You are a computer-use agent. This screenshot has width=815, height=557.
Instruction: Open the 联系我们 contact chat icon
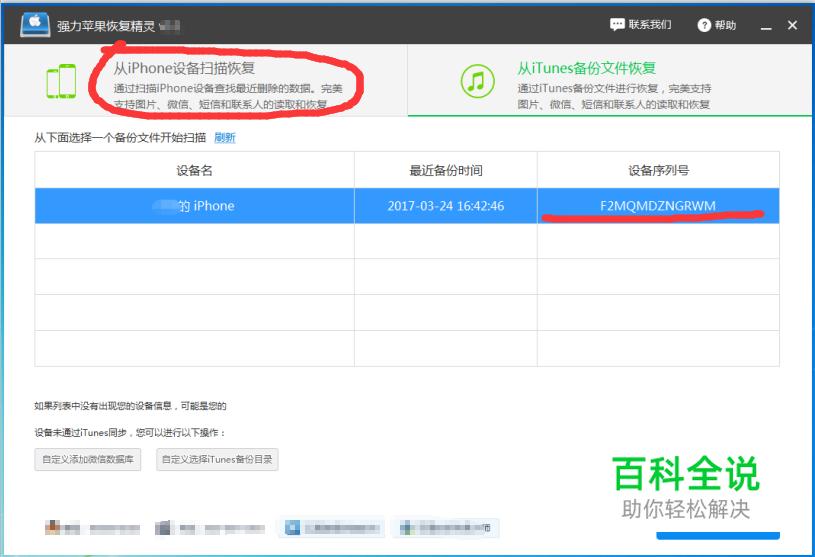617,24
